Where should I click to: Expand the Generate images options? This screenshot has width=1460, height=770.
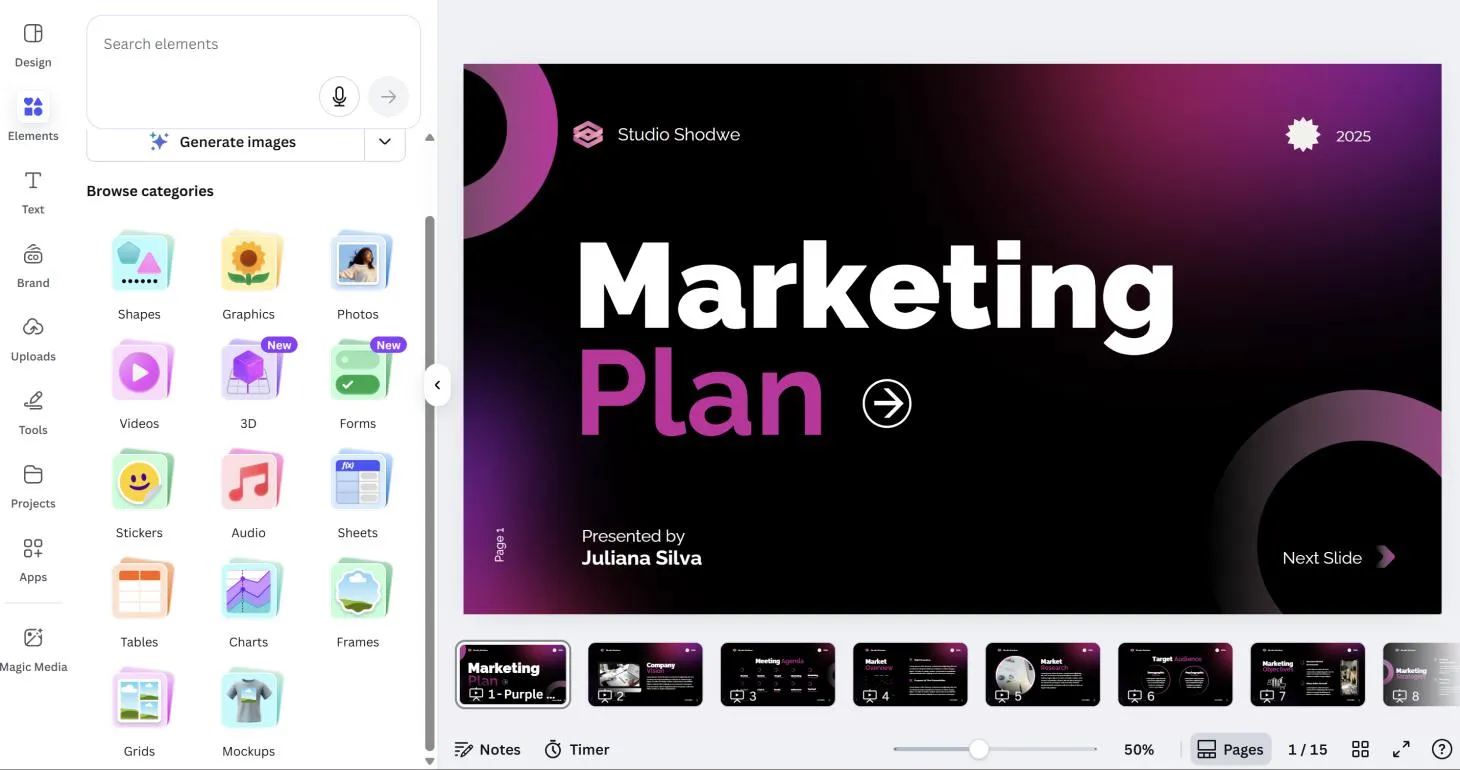coord(385,141)
